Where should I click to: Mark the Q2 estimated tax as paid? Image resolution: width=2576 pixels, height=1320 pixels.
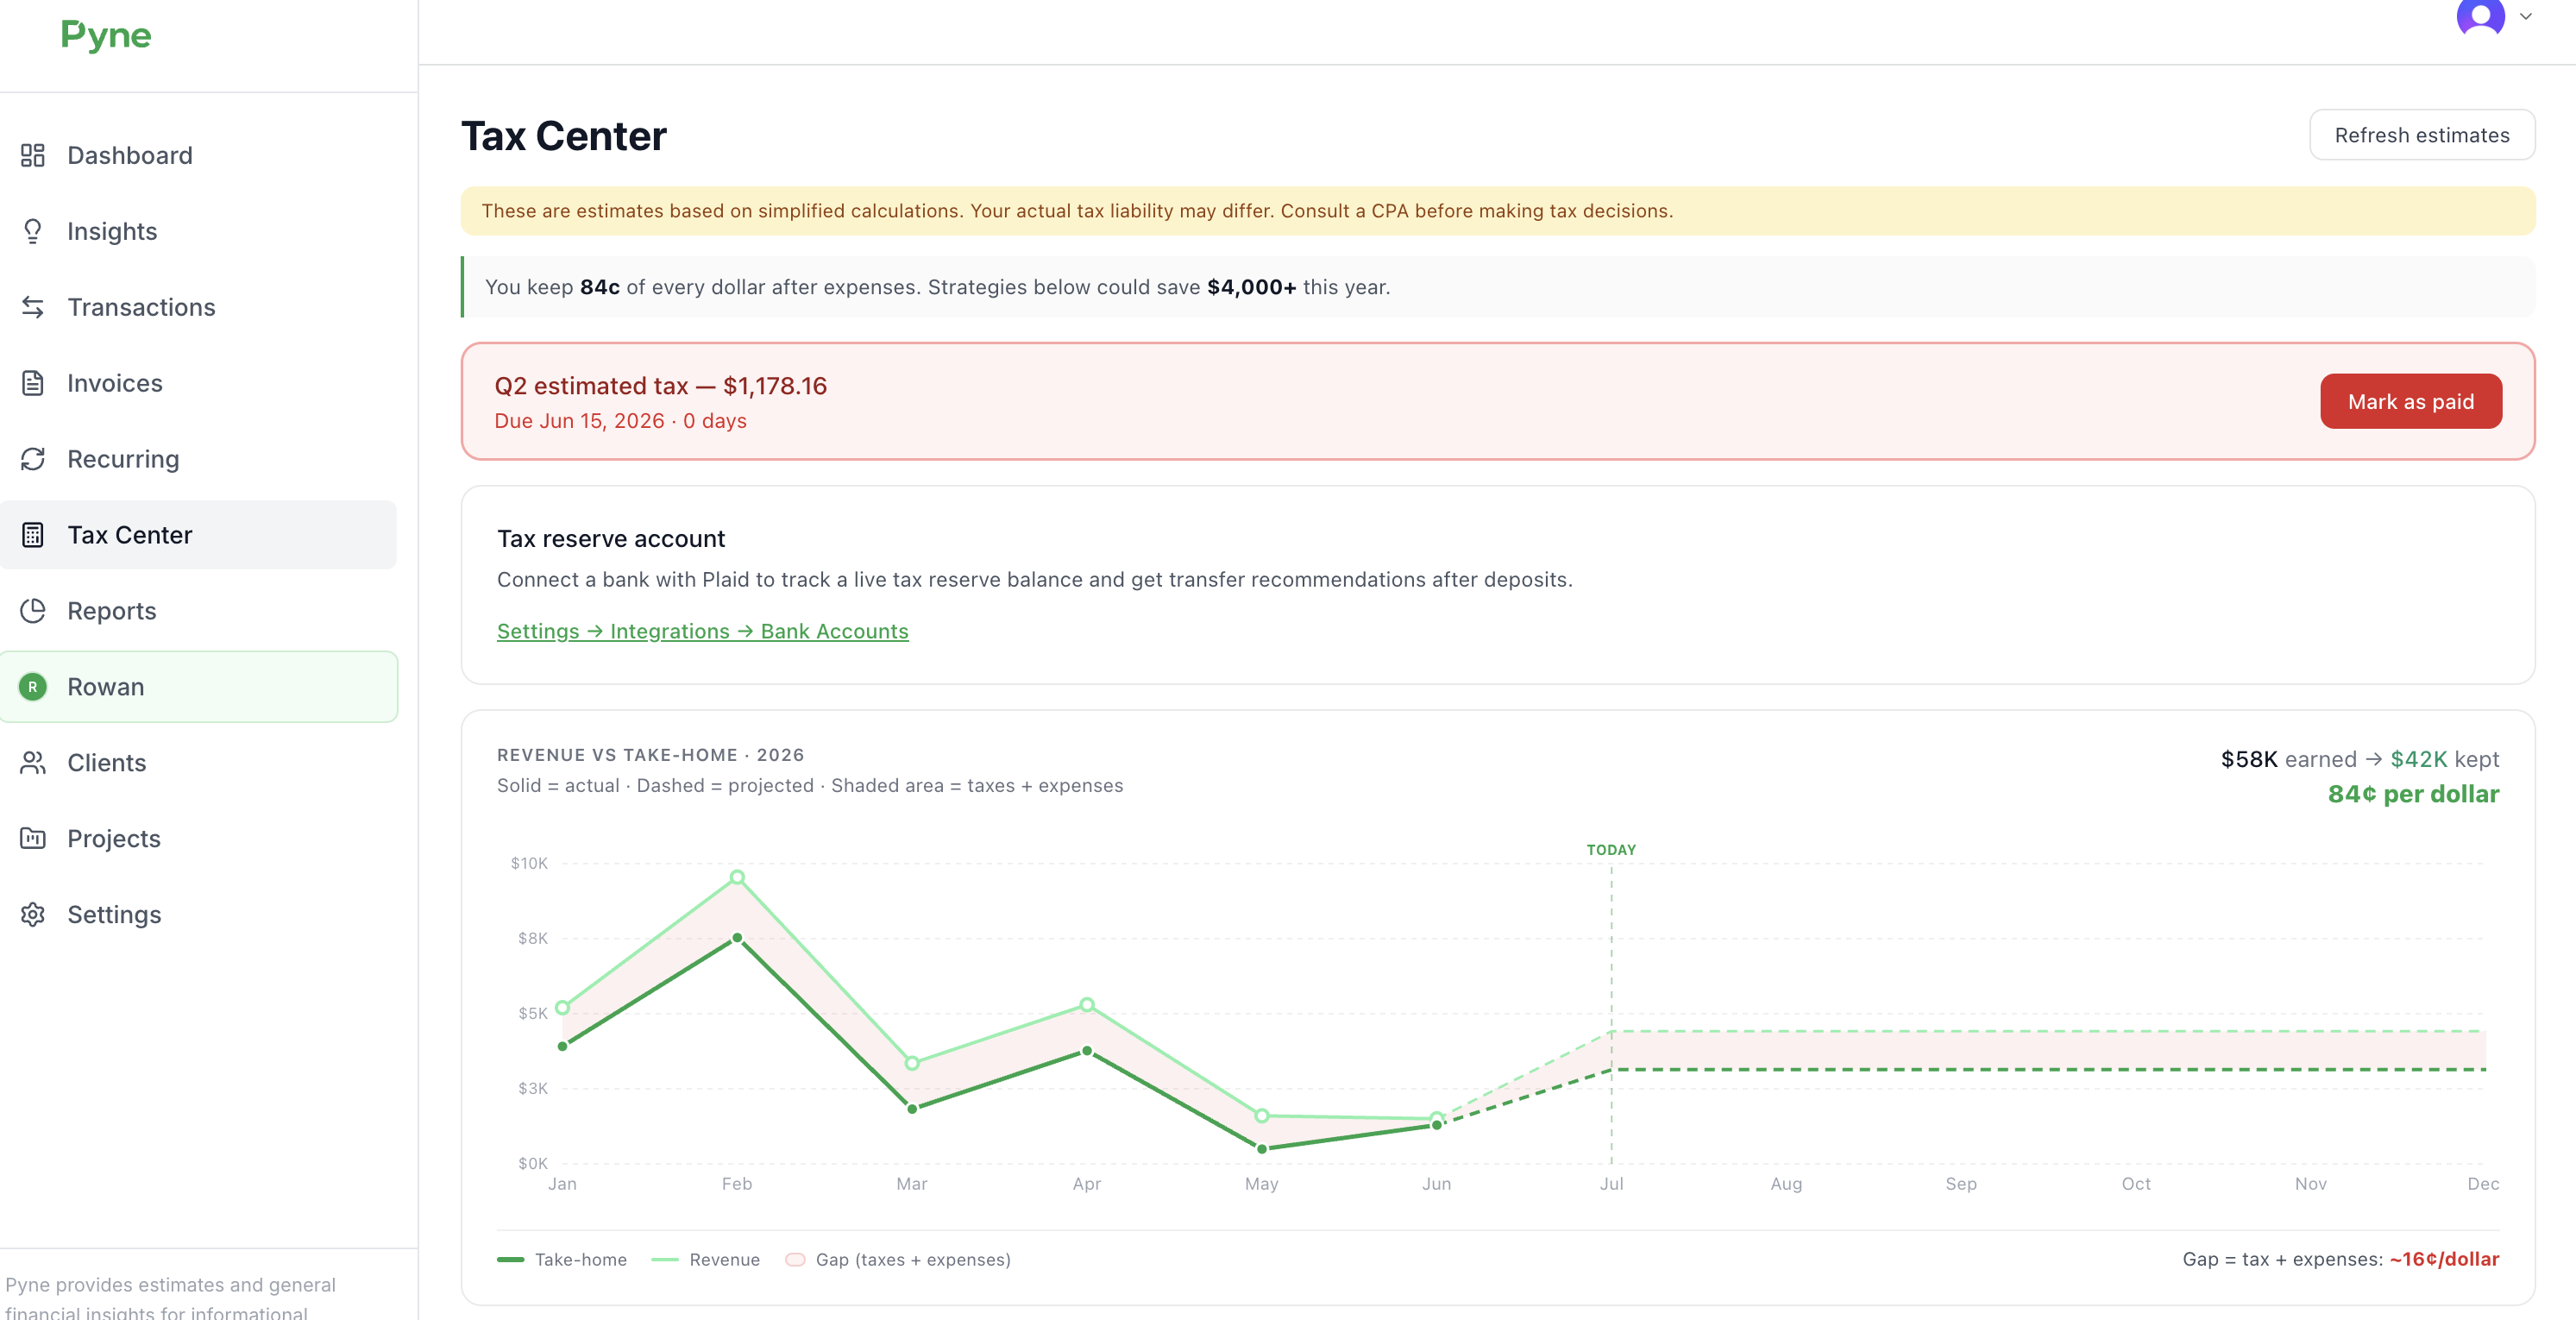click(2411, 402)
